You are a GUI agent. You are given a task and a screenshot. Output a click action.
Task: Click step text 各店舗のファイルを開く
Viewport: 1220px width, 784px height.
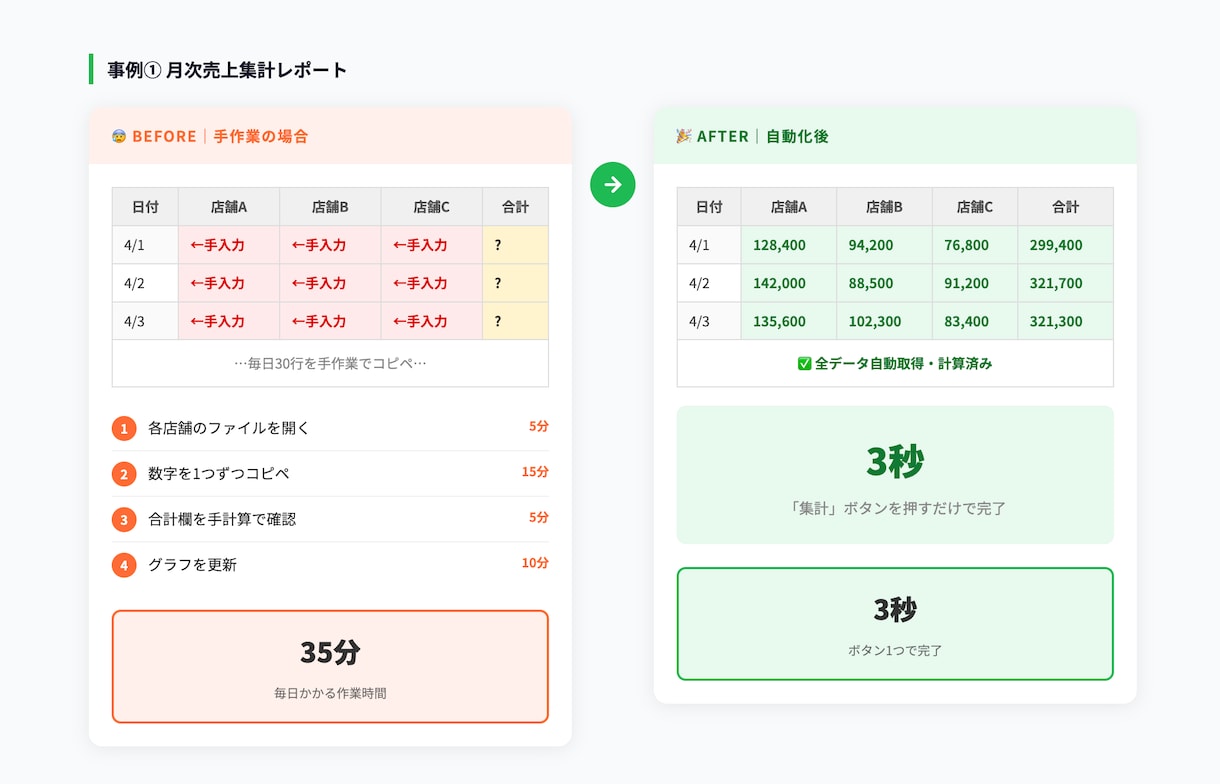[x=229, y=428]
